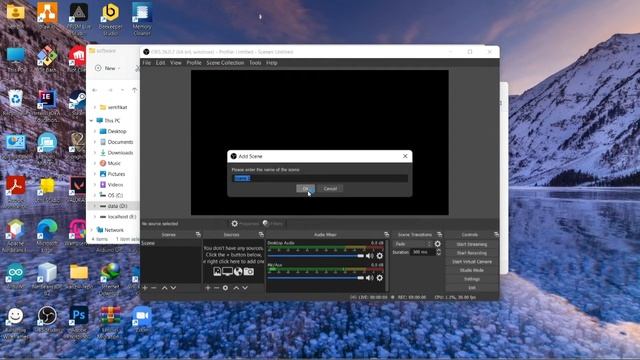The height and width of the screenshot is (360, 640).
Task: Select OBS Studio desktop shortcut
Action: (47, 320)
